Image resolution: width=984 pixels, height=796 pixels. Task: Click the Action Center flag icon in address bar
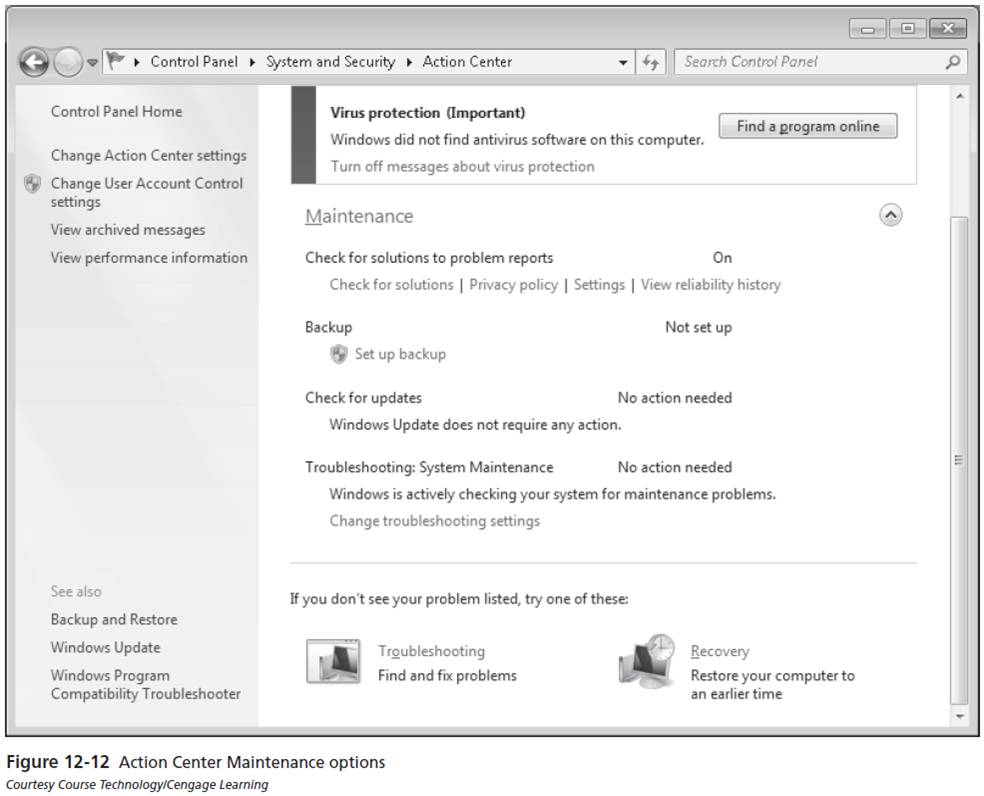[x=115, y=61]
